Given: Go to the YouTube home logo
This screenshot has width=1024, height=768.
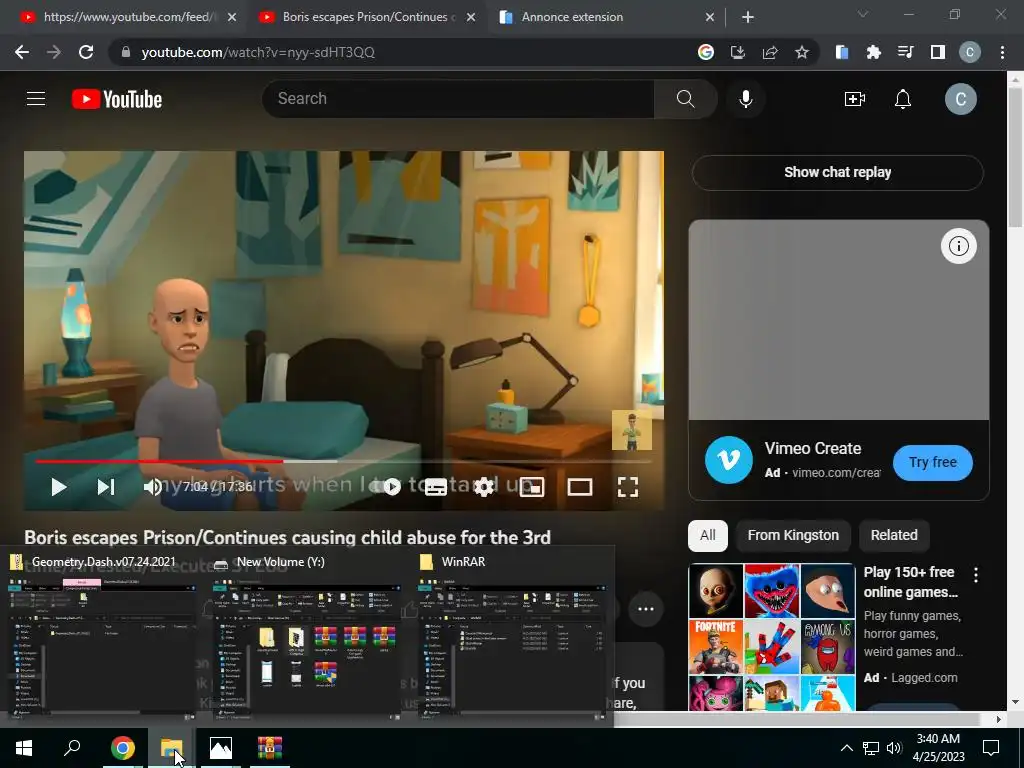Looking at the screenshot, I should click(x=117, y=99).
